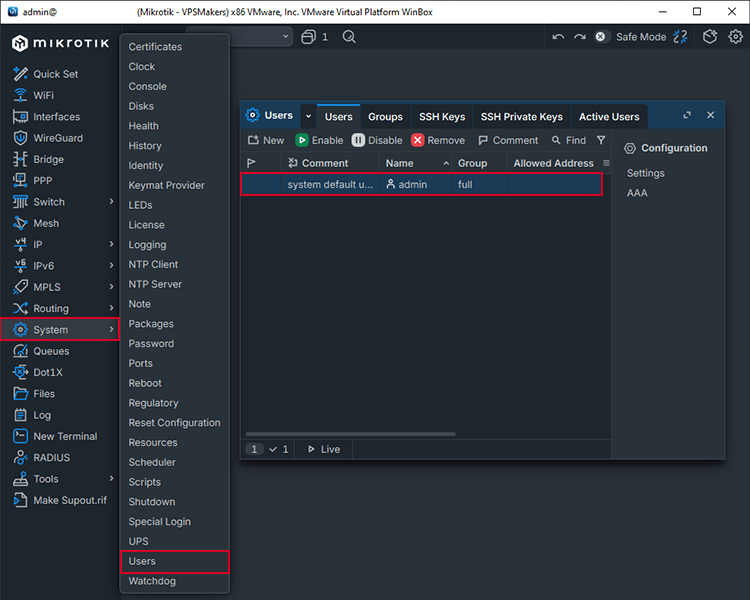The width and height of the screenshot is (750, 600).
Task: Expand the IP submenu
Action: pos(111,244)
